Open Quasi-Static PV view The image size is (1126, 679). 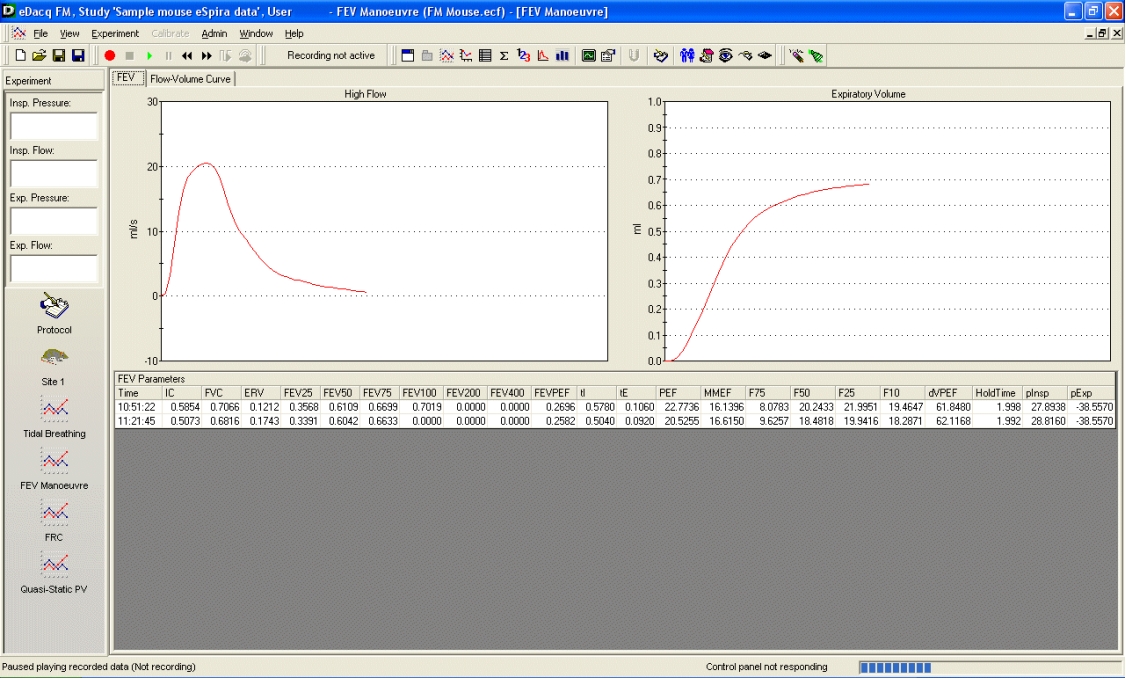[x=54, y=565]
